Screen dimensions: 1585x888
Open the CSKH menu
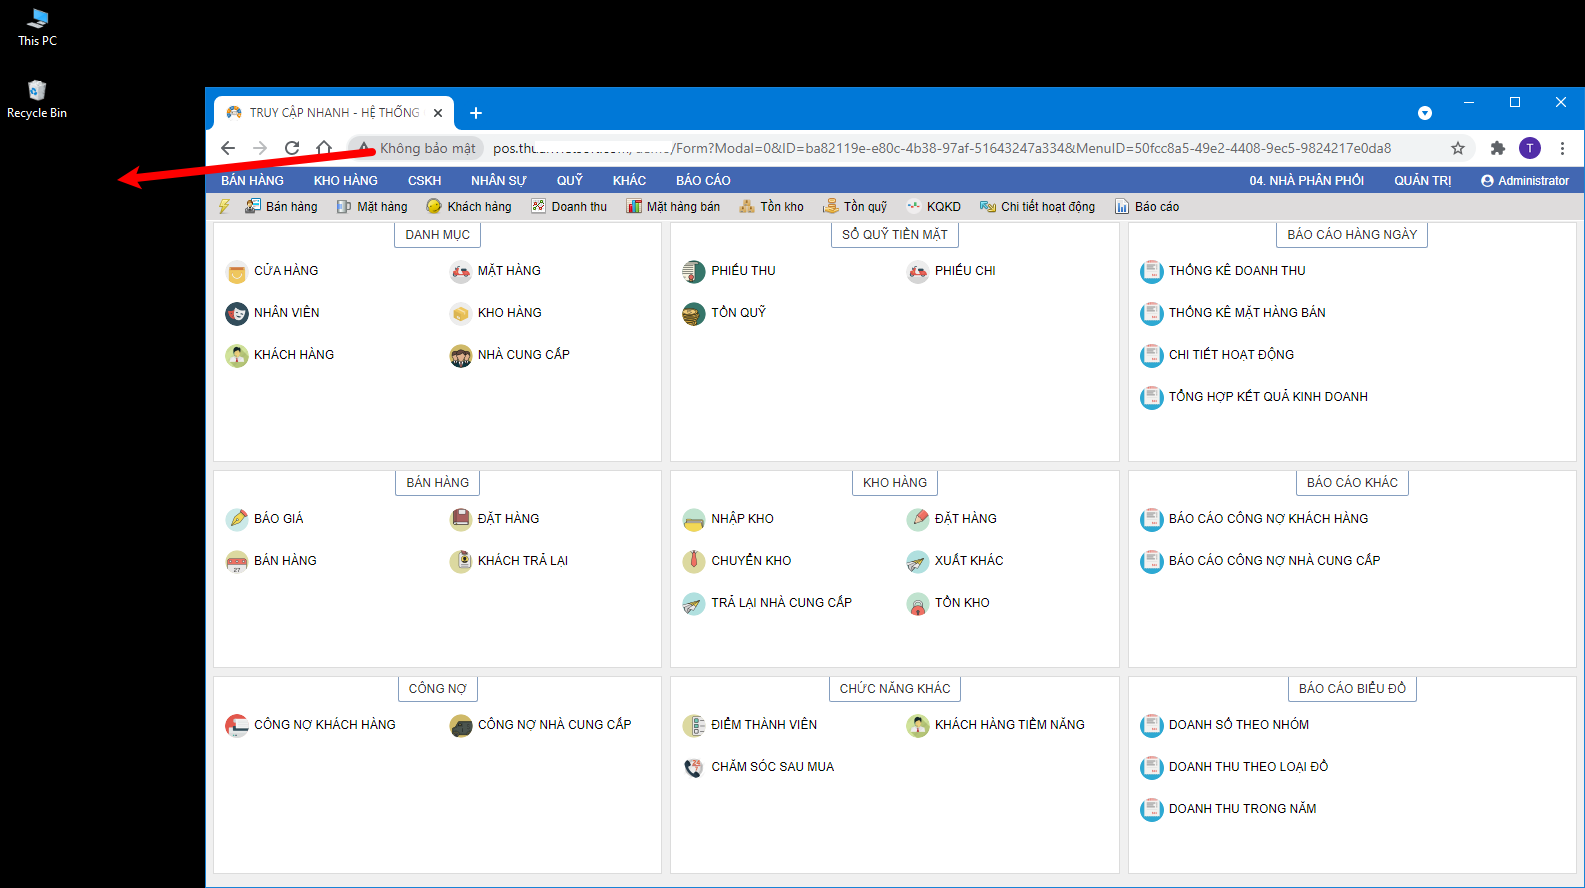pos(424,181)
